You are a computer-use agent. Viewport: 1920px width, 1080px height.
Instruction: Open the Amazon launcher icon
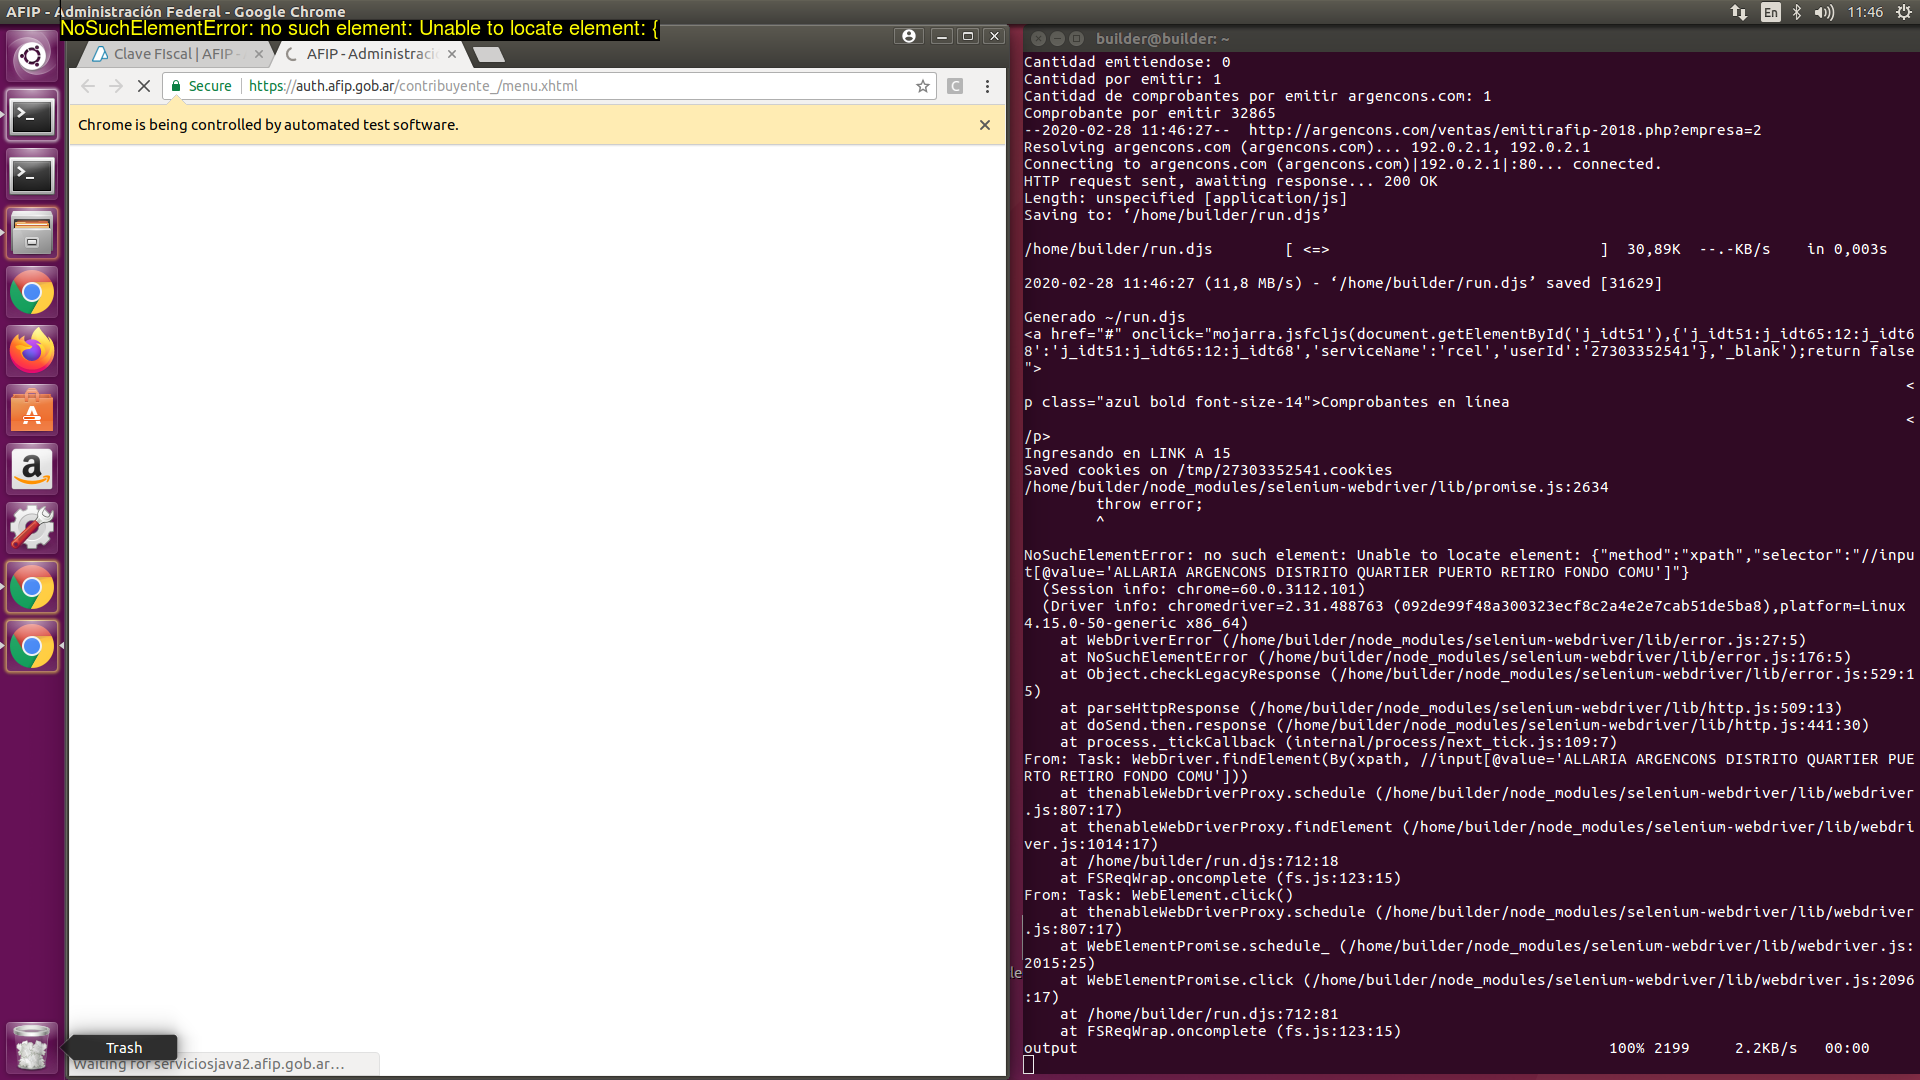click(32, 470)
